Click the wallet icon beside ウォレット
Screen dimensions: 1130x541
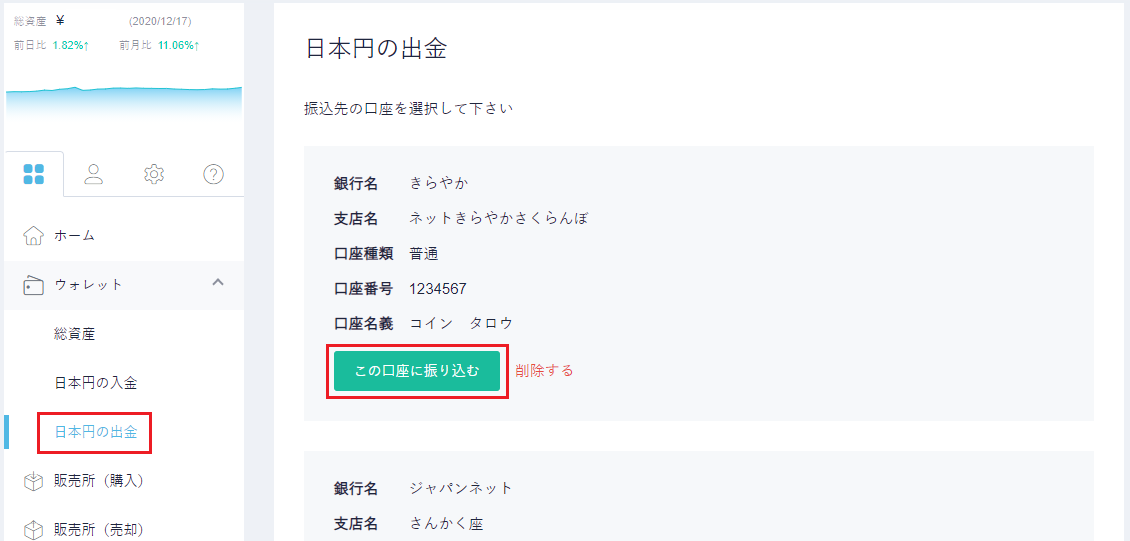(x=34, y=285)
